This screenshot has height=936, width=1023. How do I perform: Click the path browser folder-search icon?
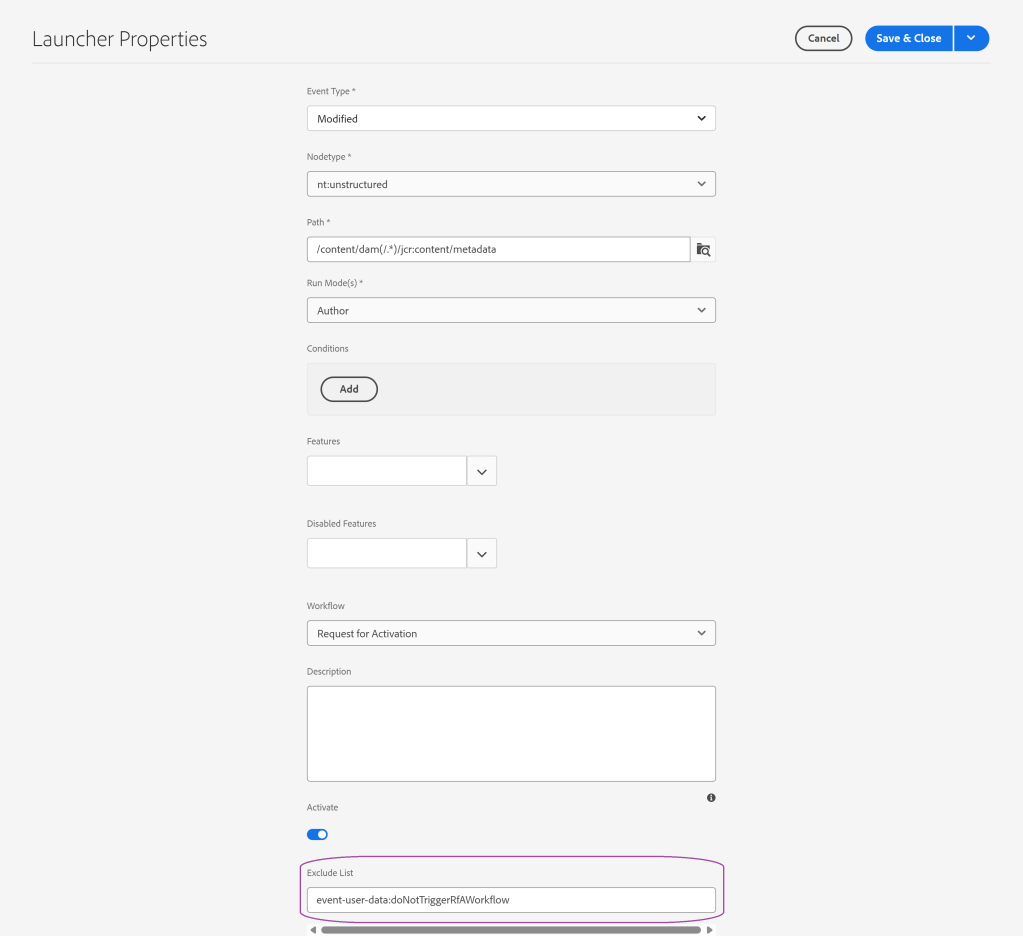703,249
